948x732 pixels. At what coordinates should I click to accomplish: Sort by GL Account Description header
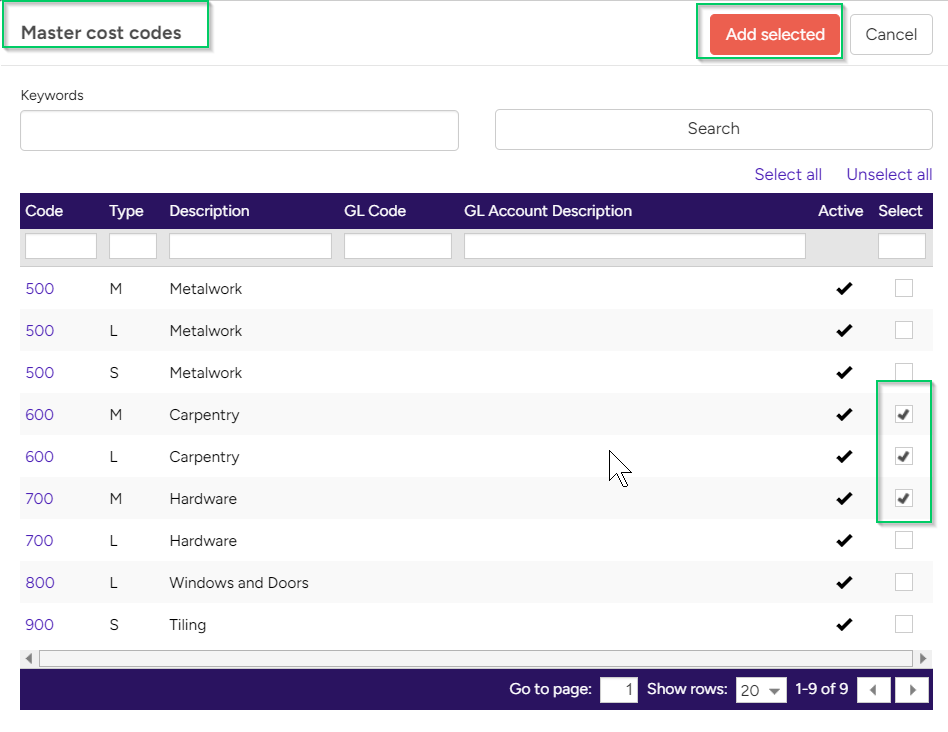(548, 211)
